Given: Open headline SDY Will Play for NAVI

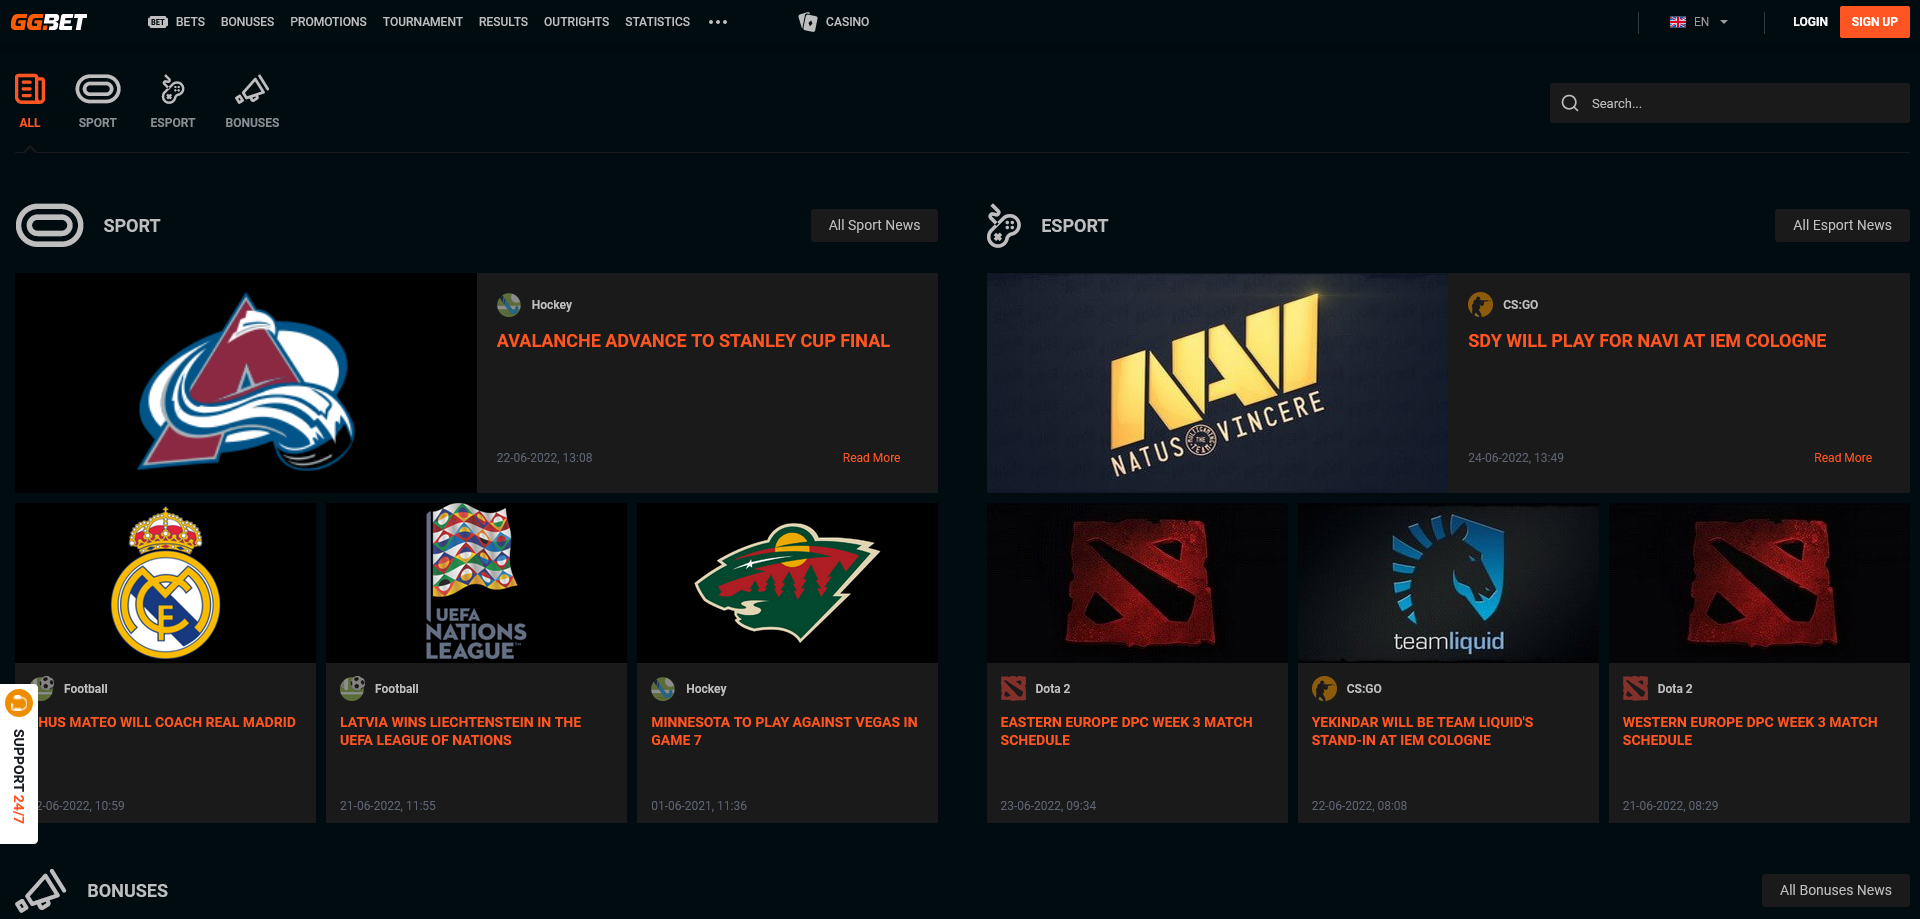Looking at the screenshot, I should pos(1647,341).
